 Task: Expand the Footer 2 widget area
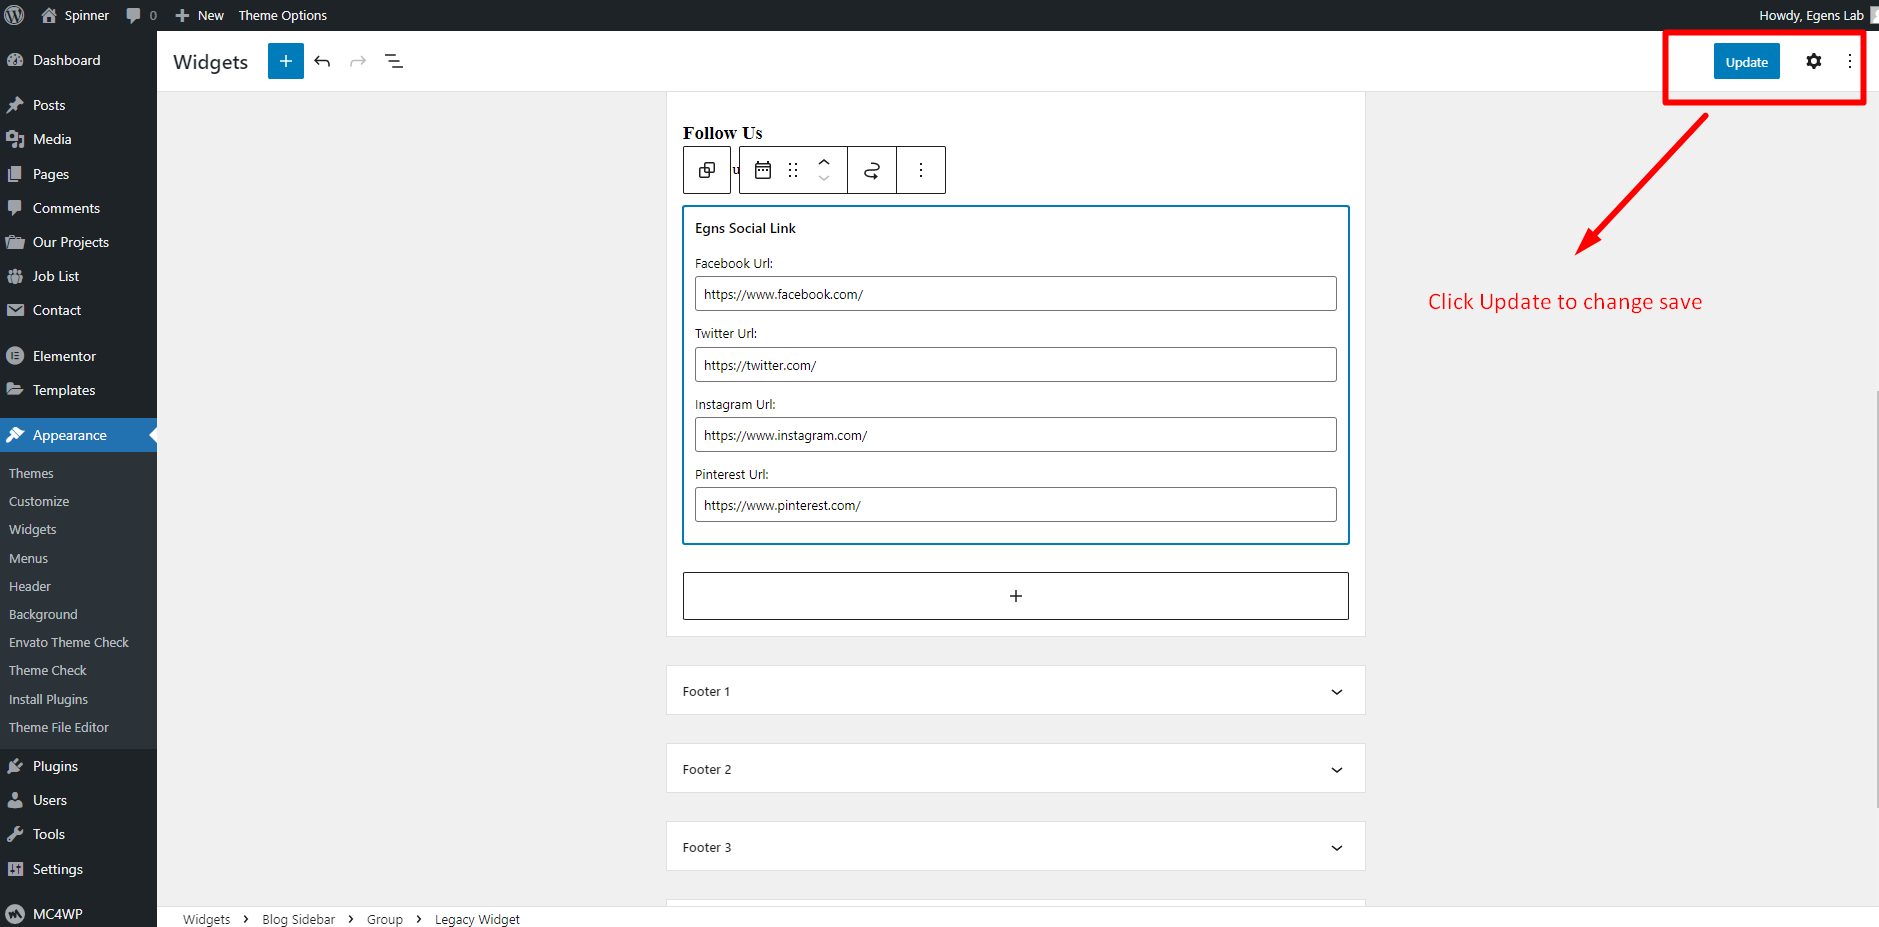[x=1015, y=769]
